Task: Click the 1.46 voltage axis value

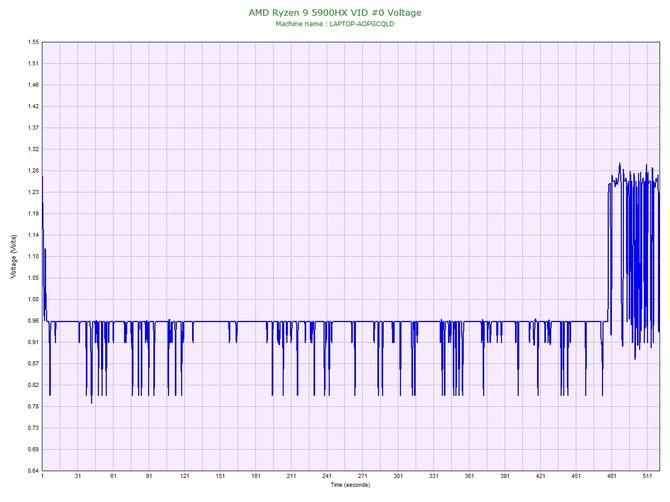Action: click(x=33, y=85)
